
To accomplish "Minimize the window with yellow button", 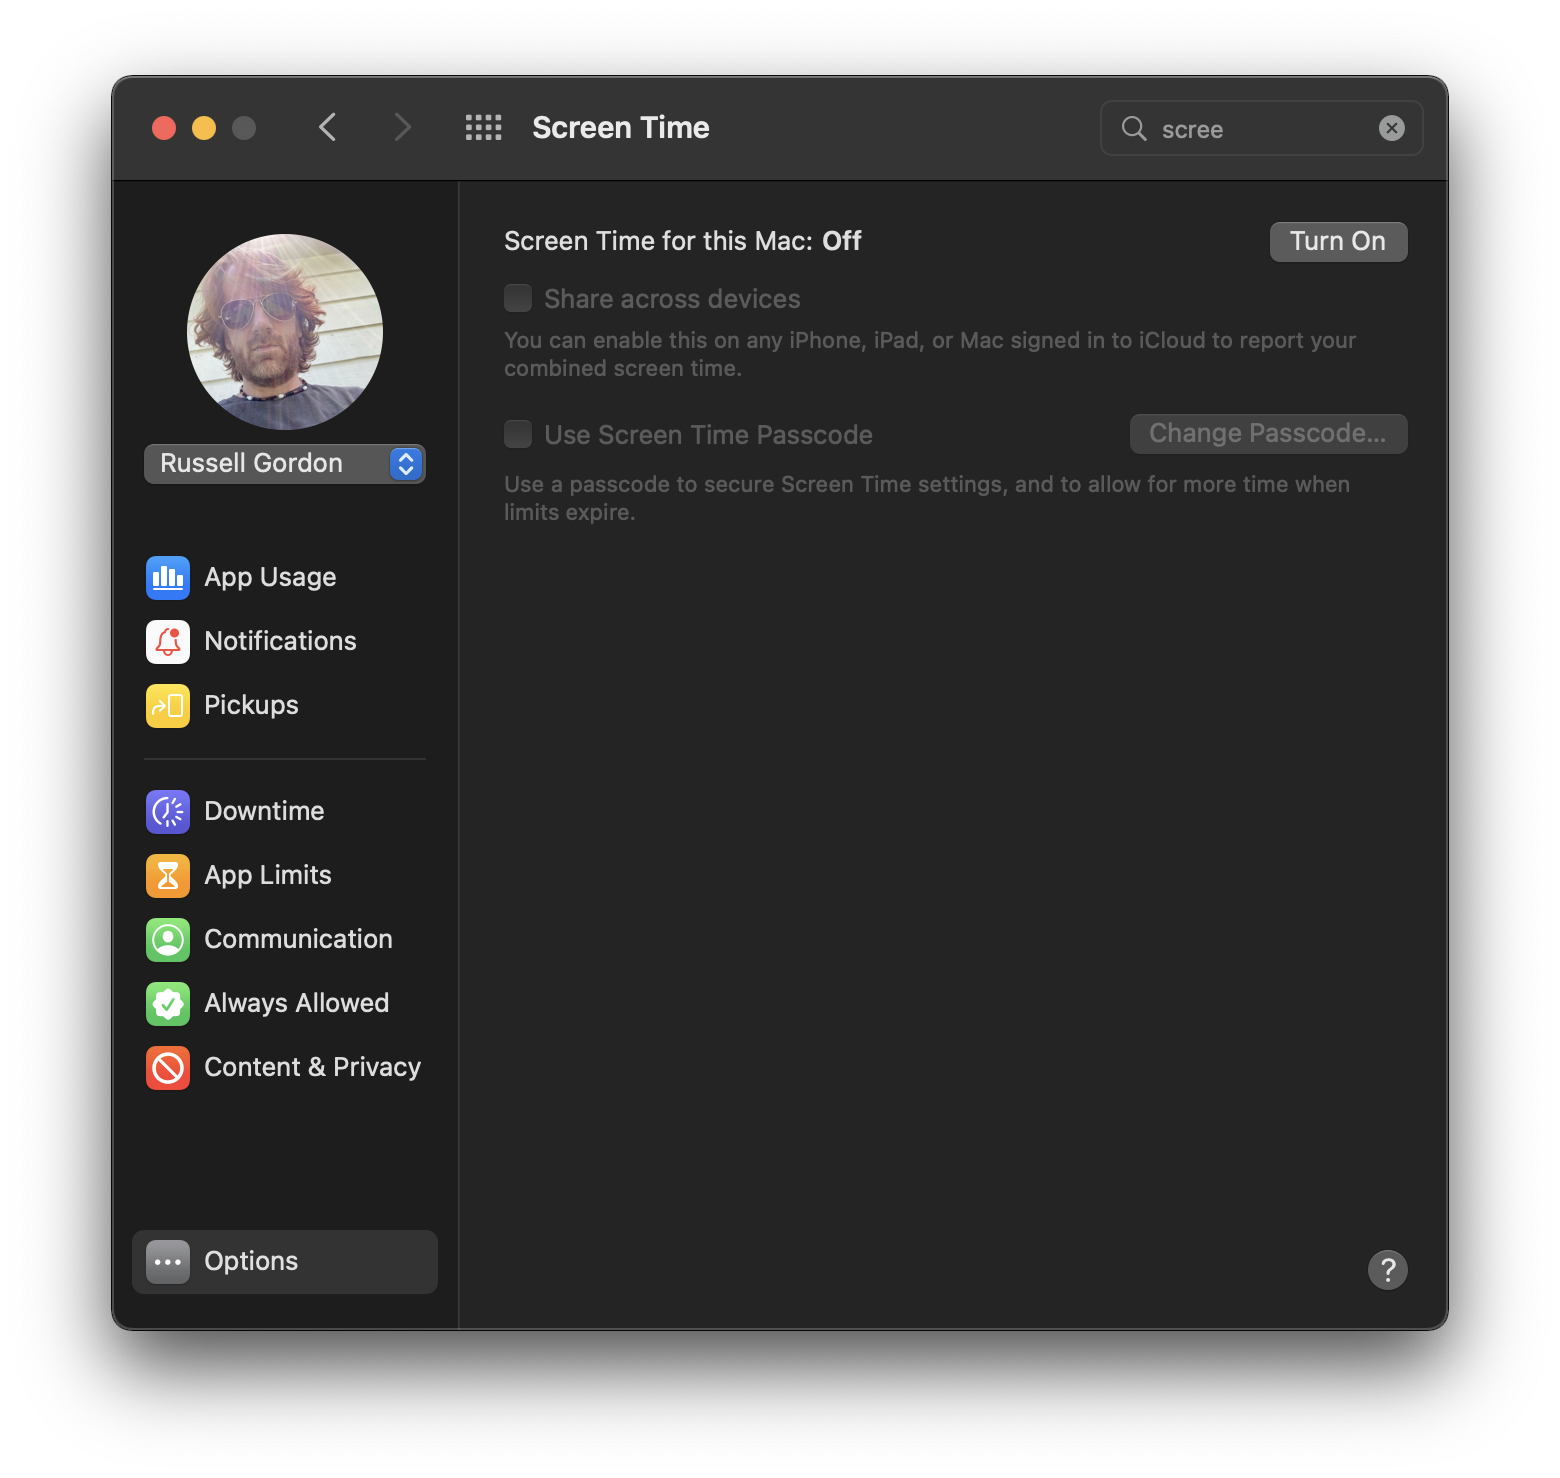I will [204, 128].
